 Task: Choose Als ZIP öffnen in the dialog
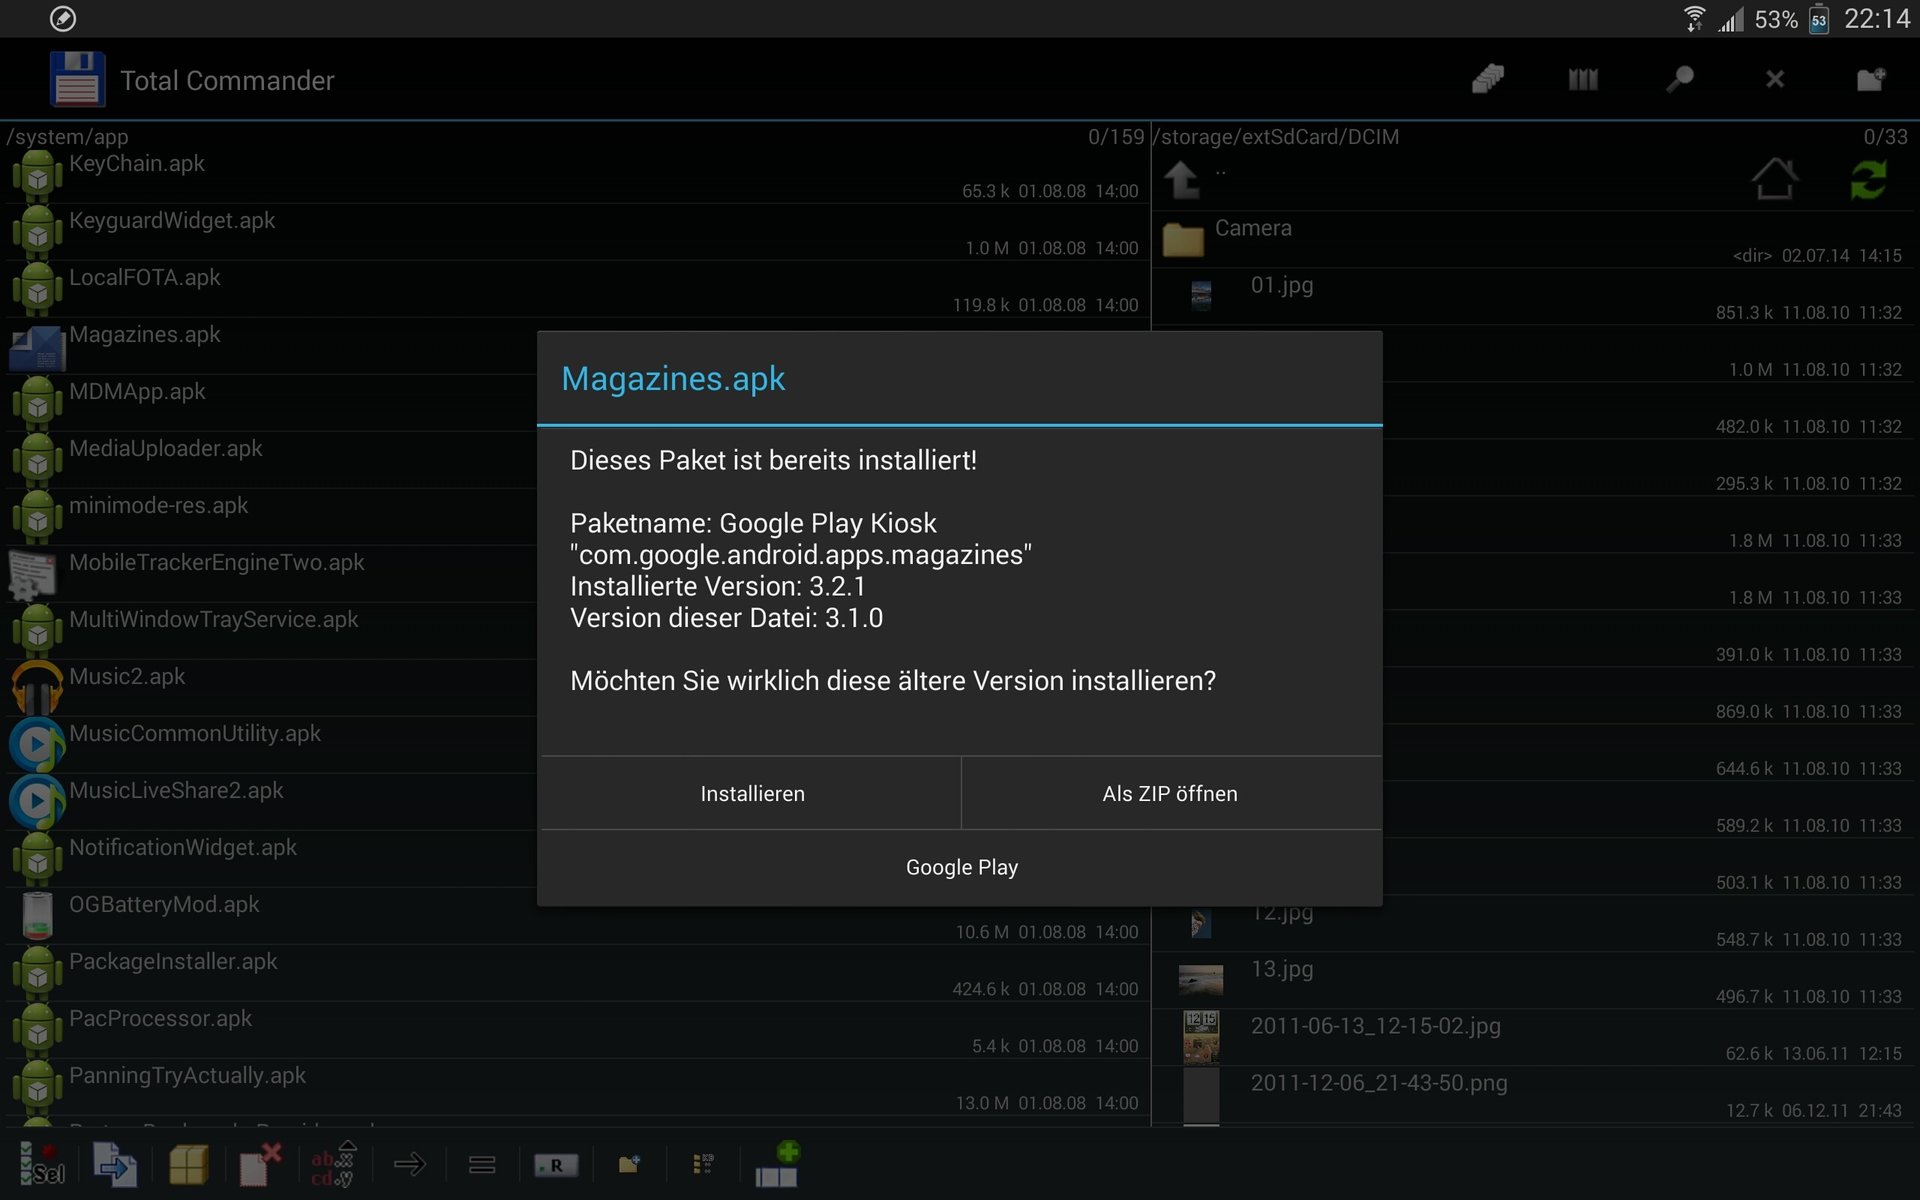1171,793
